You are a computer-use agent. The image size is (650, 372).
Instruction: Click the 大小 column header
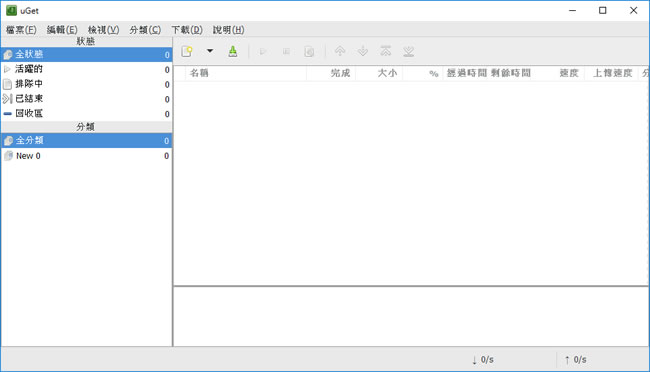(x=379, y=73)
